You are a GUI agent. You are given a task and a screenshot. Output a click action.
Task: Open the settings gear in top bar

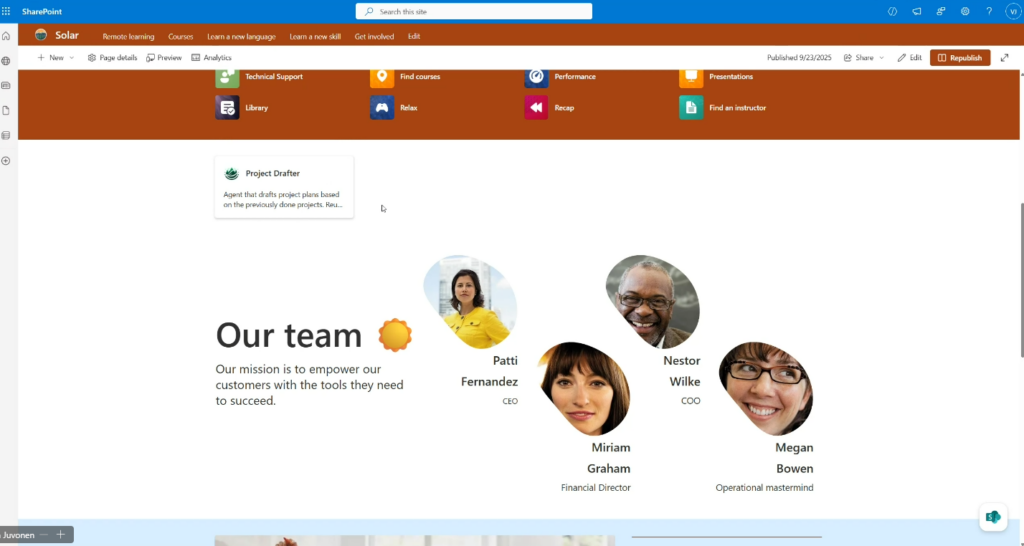(x=965, y=11)
